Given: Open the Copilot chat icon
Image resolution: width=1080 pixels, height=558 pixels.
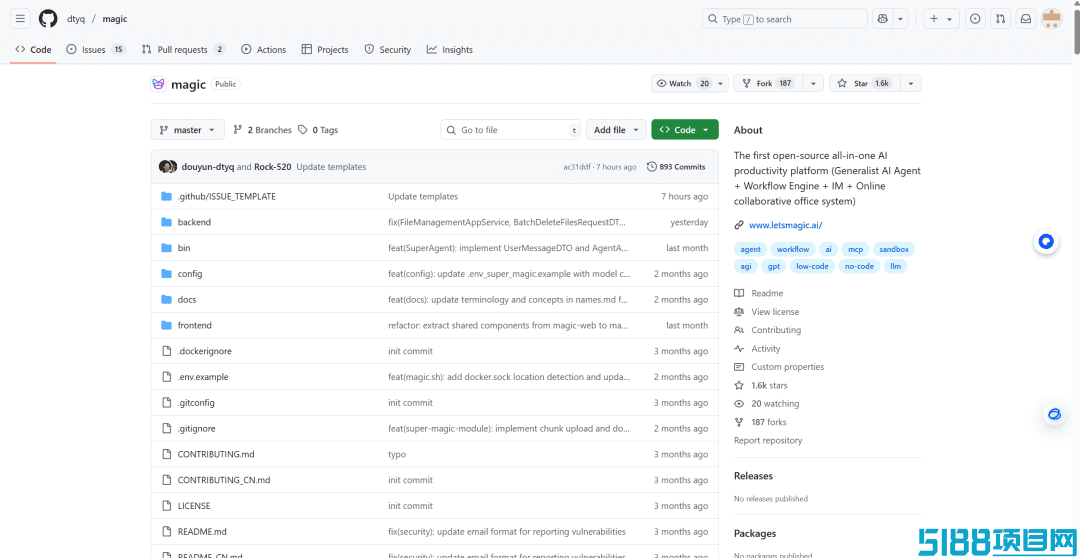Looking at the screenshot, I should [x=882, y=19].
